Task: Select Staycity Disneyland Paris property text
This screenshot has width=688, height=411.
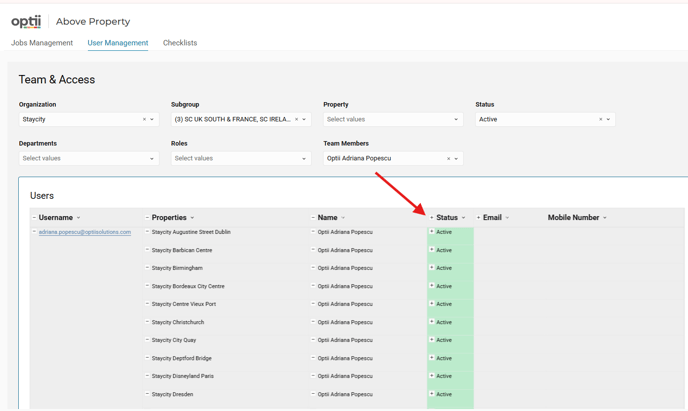Action: tap(183, 376)
